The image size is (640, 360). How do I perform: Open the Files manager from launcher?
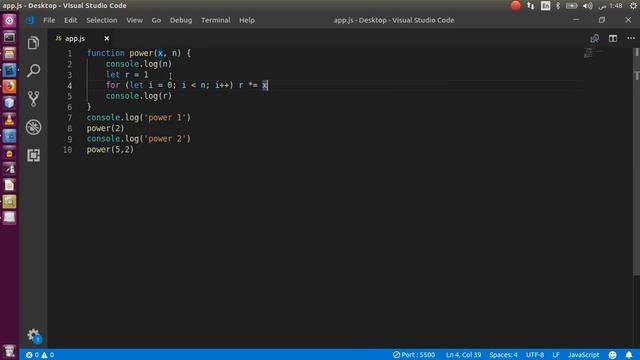(9, 54)
